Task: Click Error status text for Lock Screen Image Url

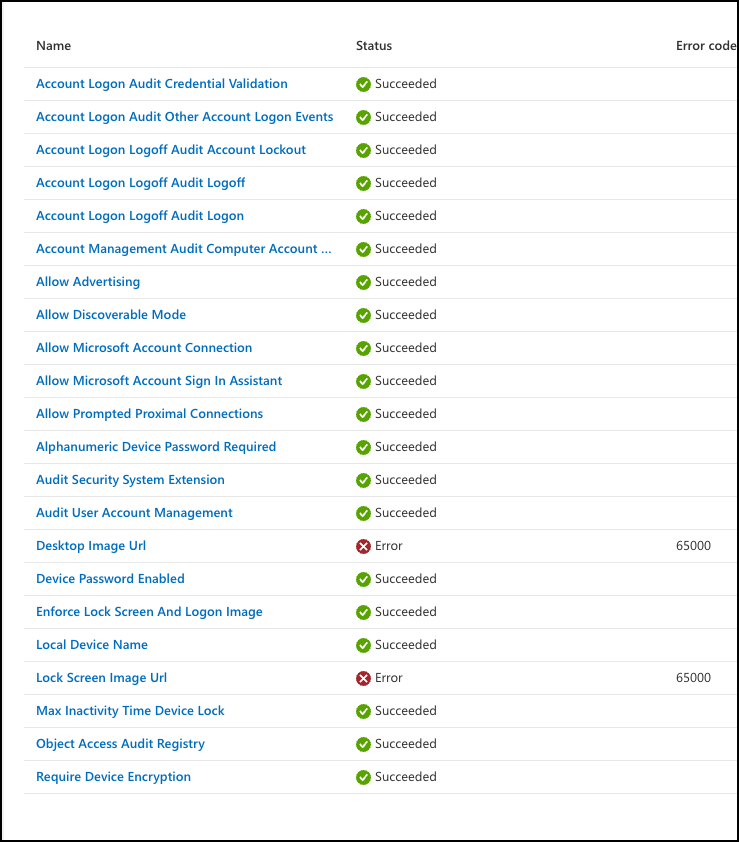Action: [x=388, y=678]
